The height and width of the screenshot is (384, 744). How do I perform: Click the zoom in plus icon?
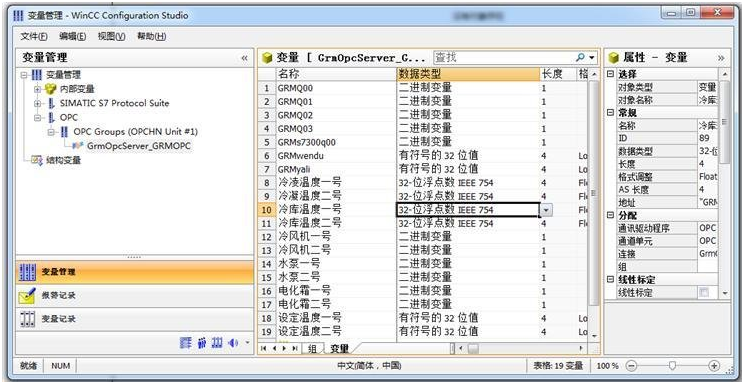[x=714, y=366]
